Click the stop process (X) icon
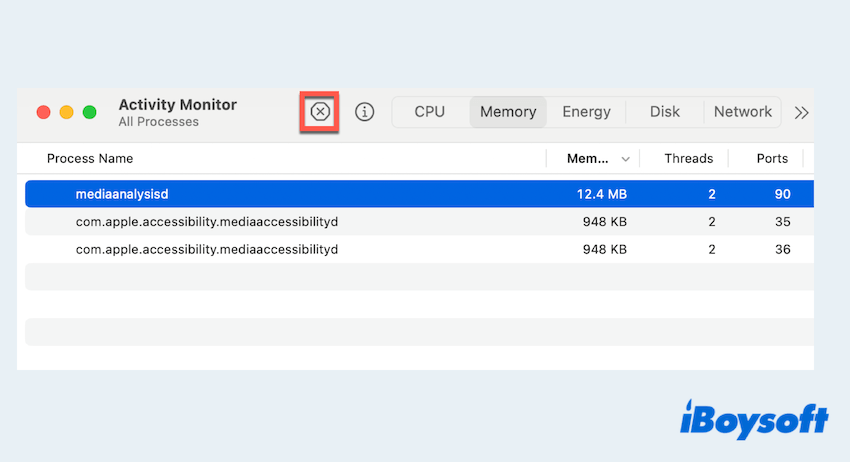Image resolution: width=850 pixels, height=462 pixels. [x=320, y=112]
